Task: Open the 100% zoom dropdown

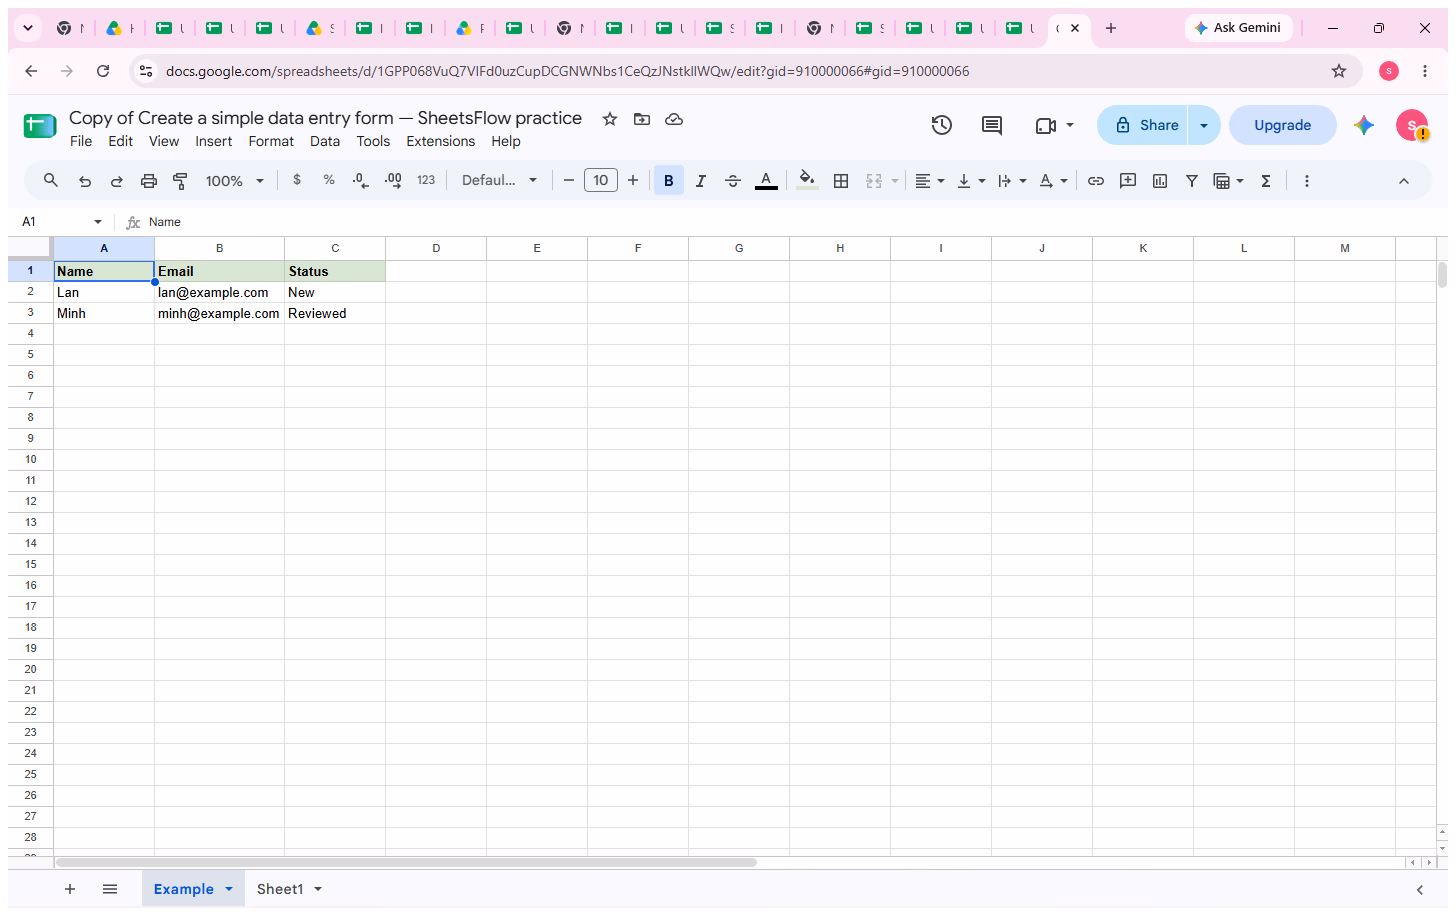Action: [x=235, y=181]
